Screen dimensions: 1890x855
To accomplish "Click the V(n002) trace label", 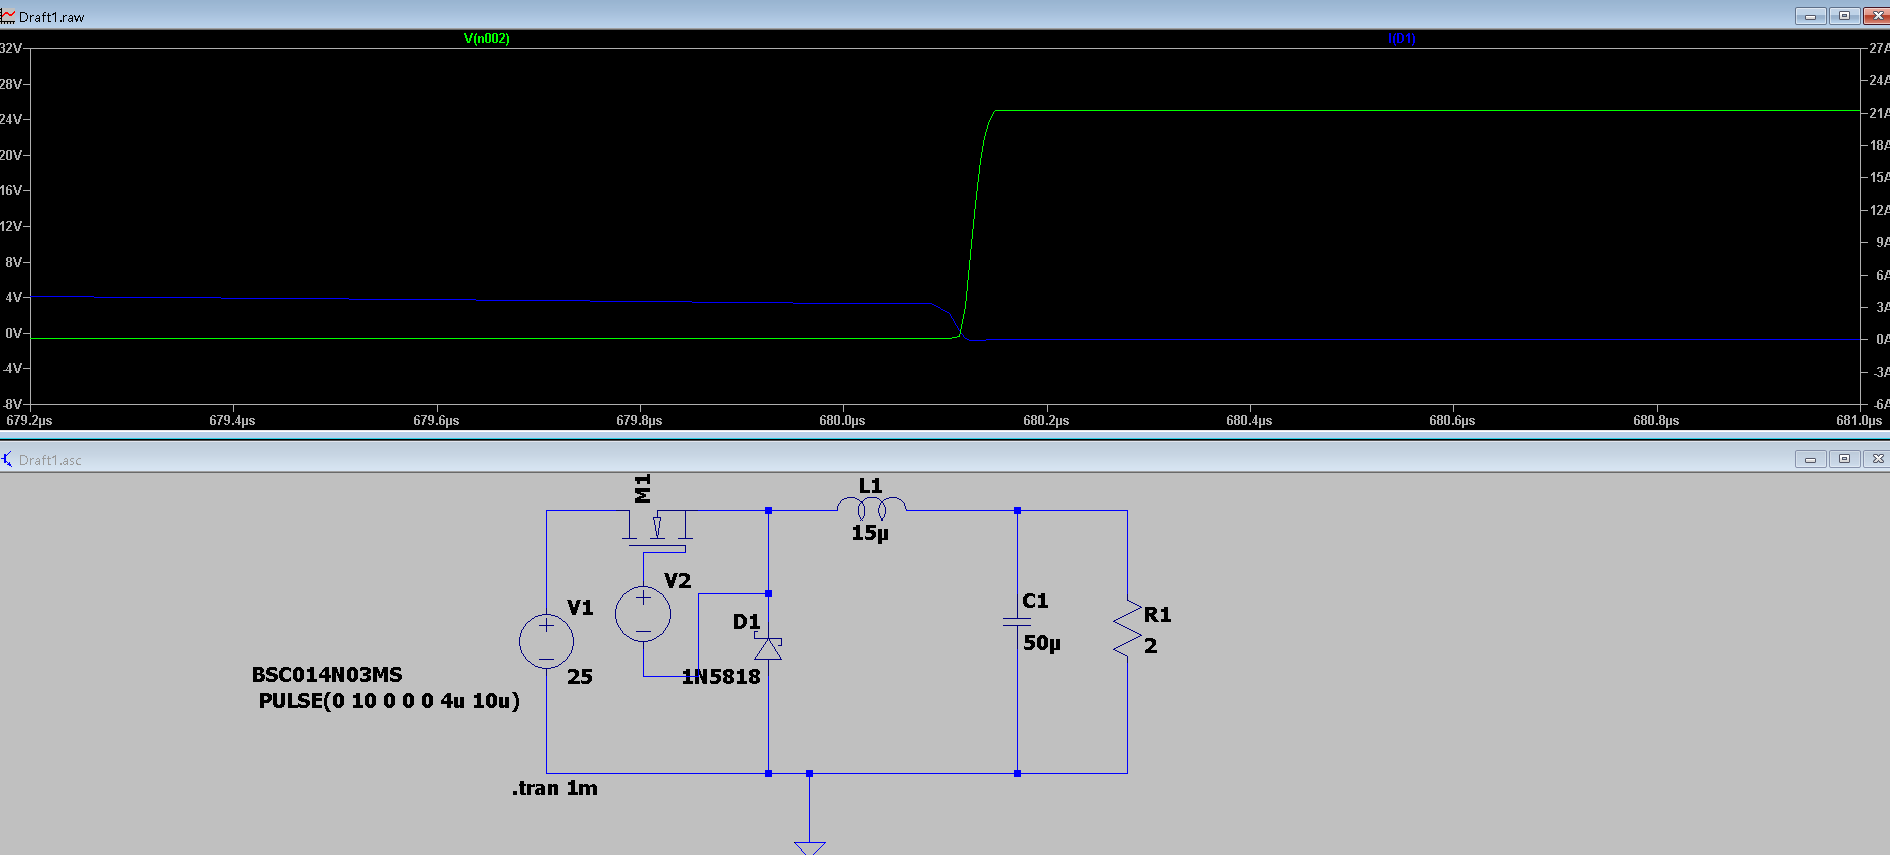I will pyautogui.click(x=487, y=39).
